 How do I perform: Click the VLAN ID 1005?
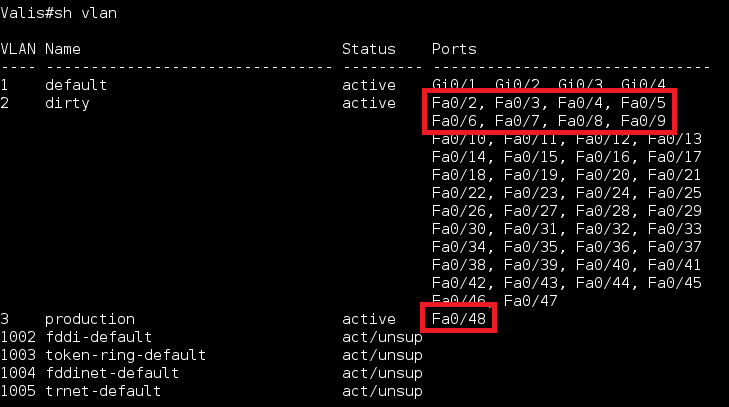(x=18, y=391)
